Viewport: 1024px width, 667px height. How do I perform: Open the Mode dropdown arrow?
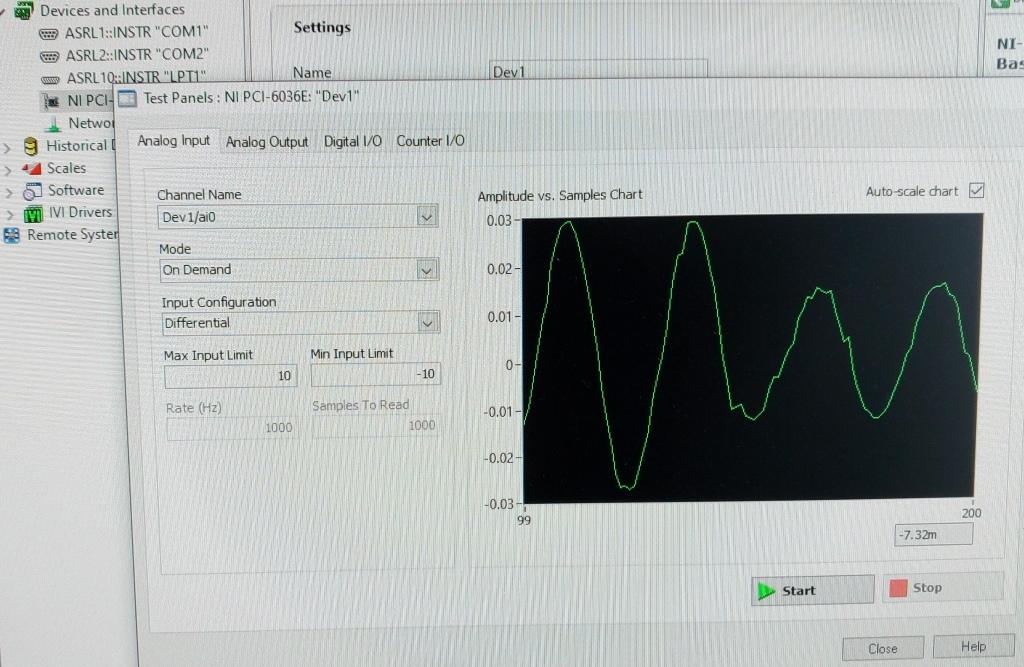[426, 270]
